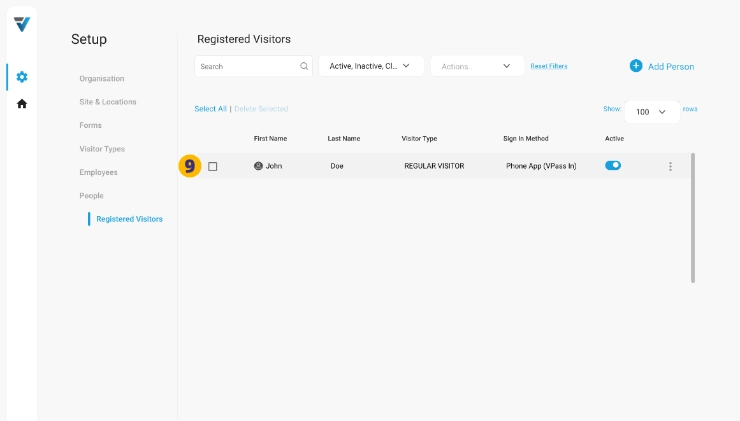Open Organisation in the Setup menu
Screen dimensions: 740x421
(102, 78)
